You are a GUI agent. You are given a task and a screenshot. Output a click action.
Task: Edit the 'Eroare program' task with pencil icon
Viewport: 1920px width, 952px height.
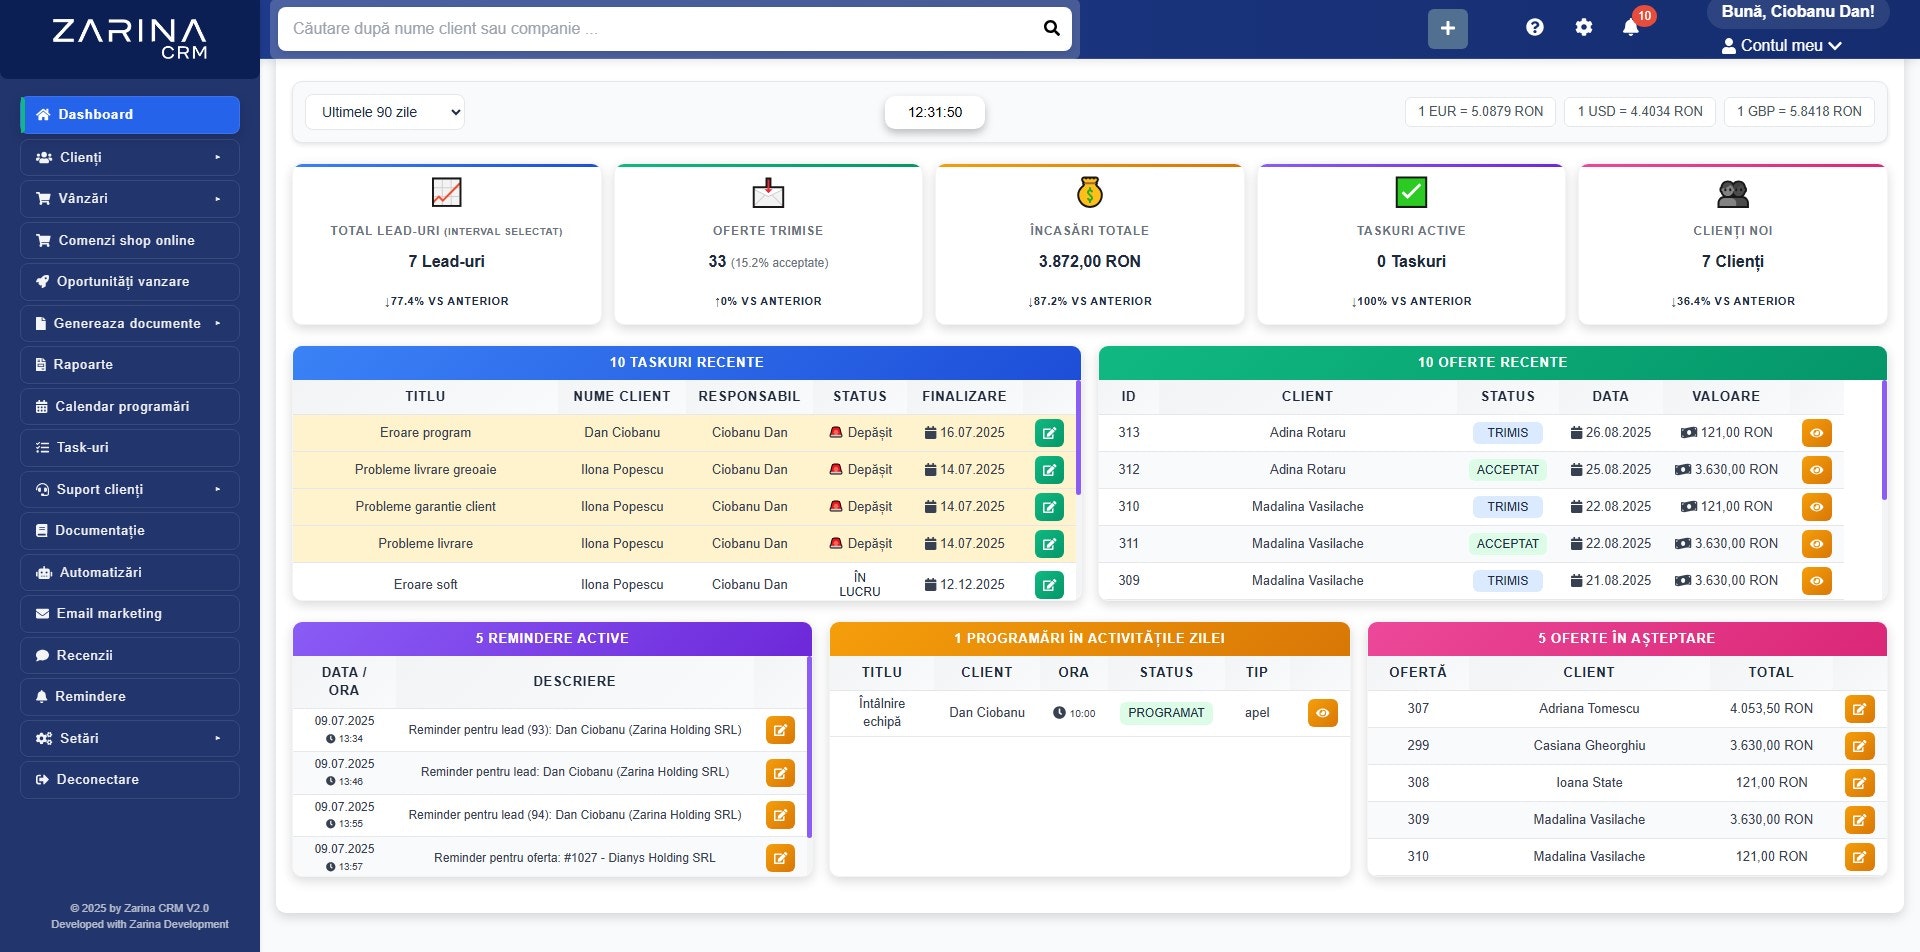[x=1049, y=433]
